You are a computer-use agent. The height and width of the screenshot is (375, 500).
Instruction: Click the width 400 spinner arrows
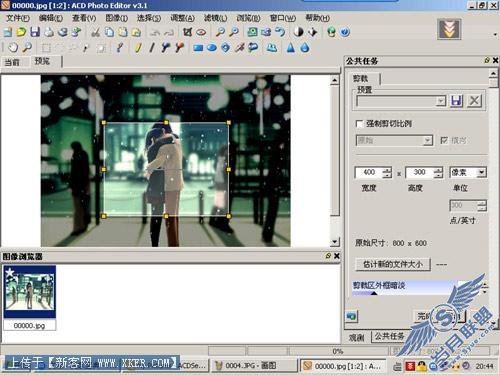(x=387, y=172)
